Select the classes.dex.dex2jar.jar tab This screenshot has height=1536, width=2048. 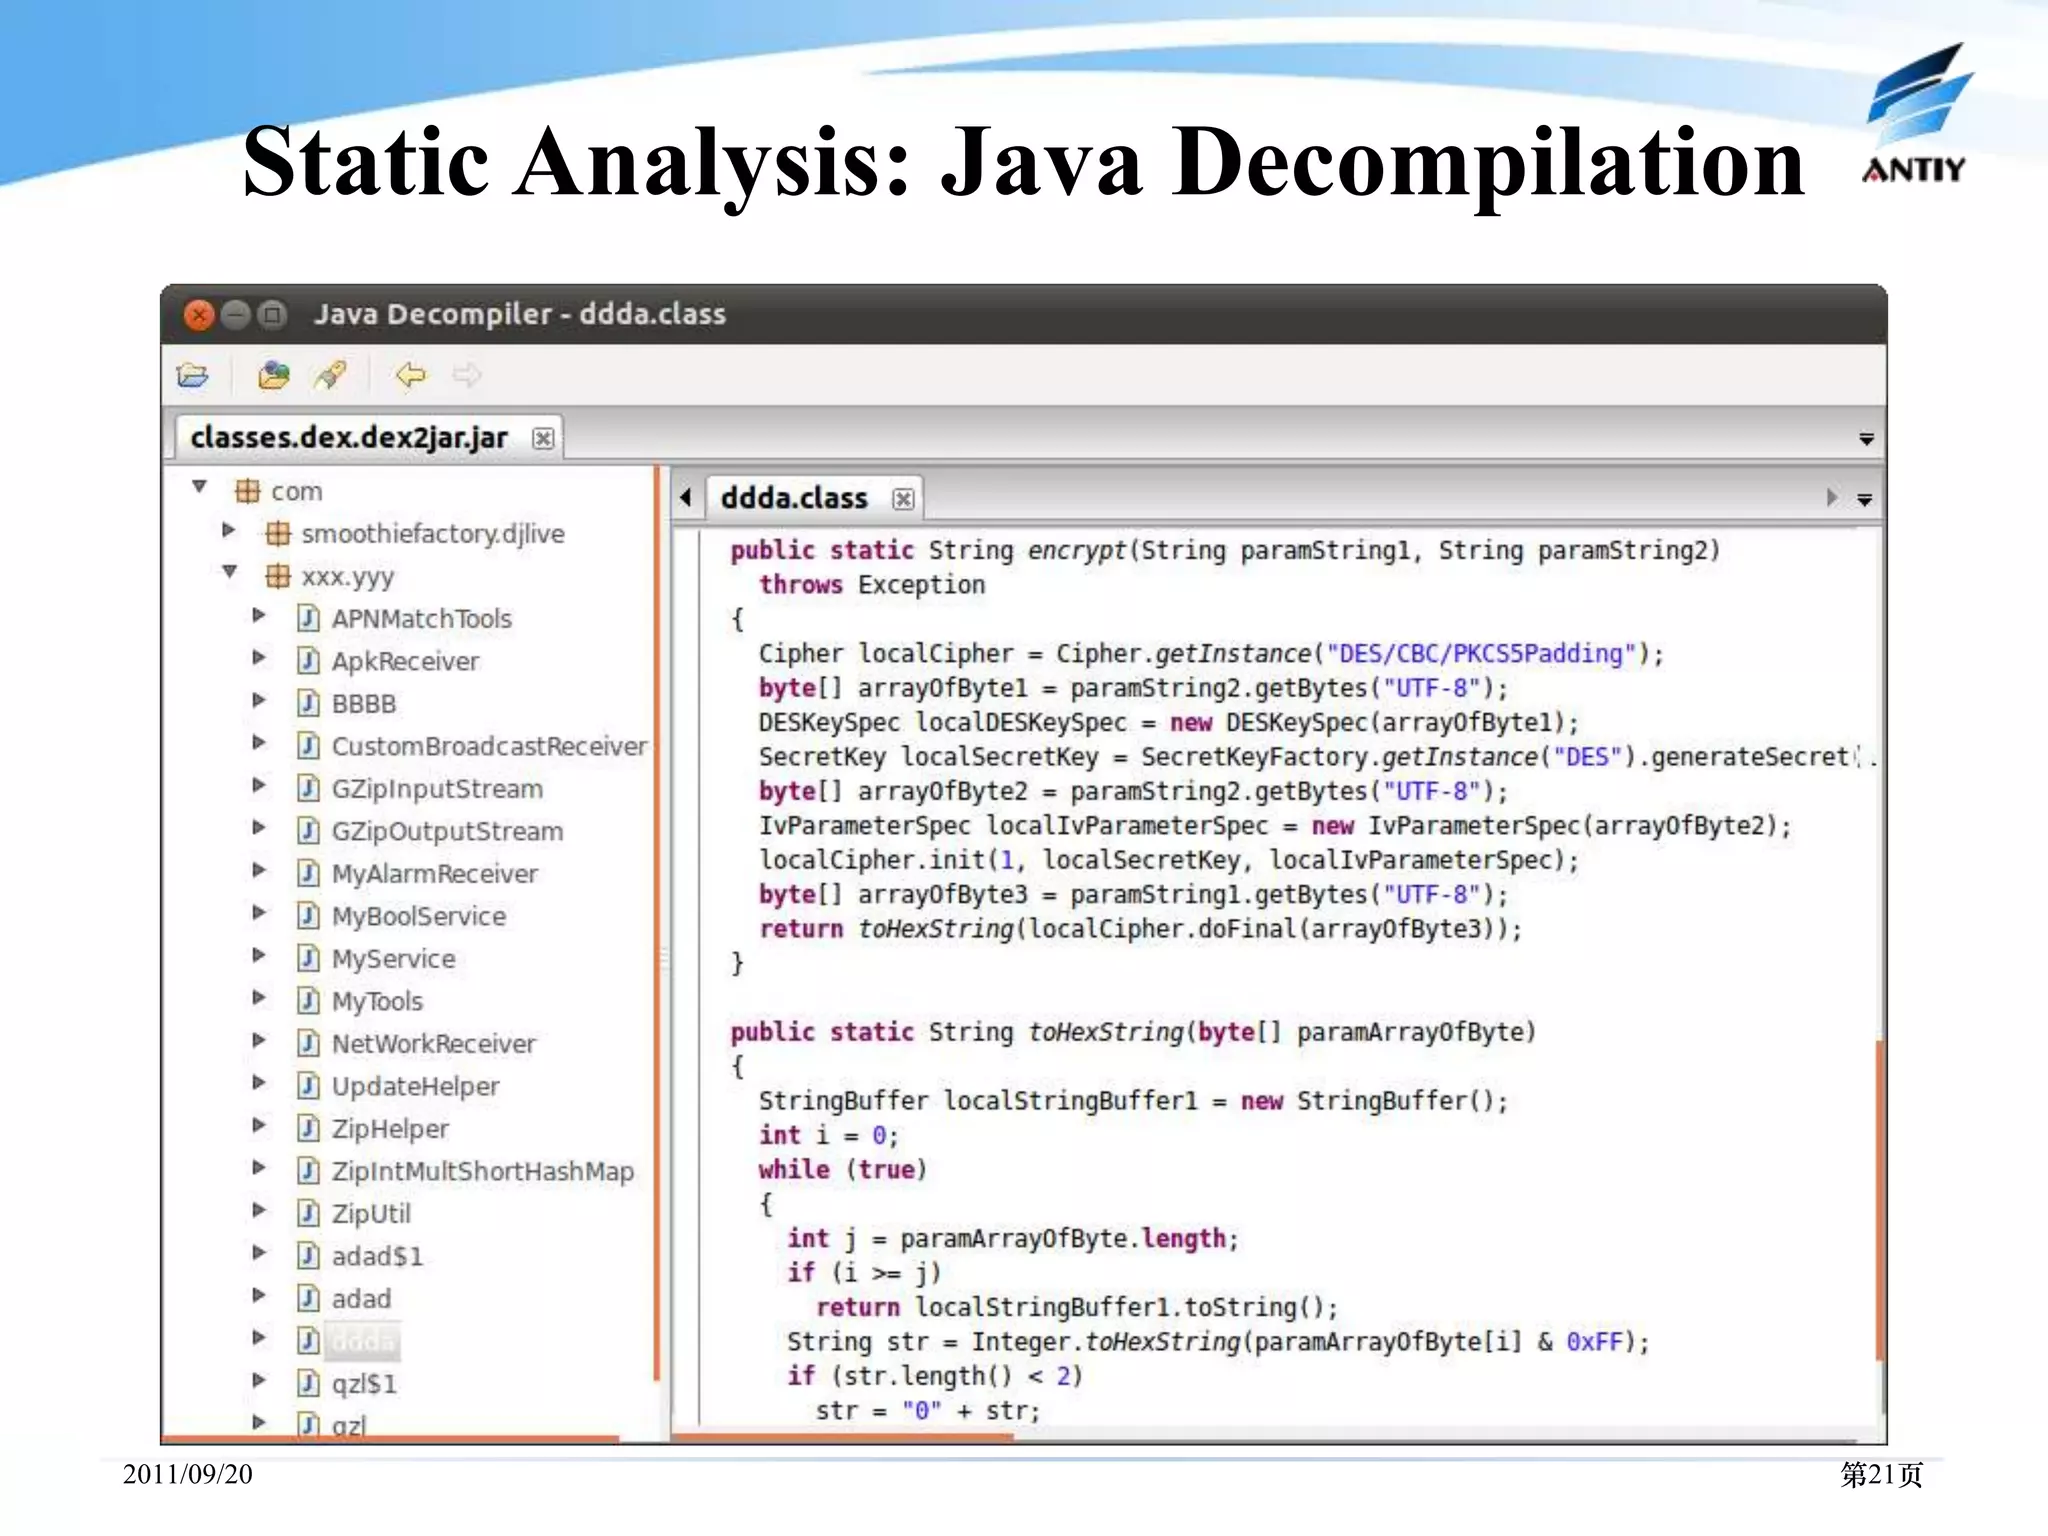tap(349, 438)
